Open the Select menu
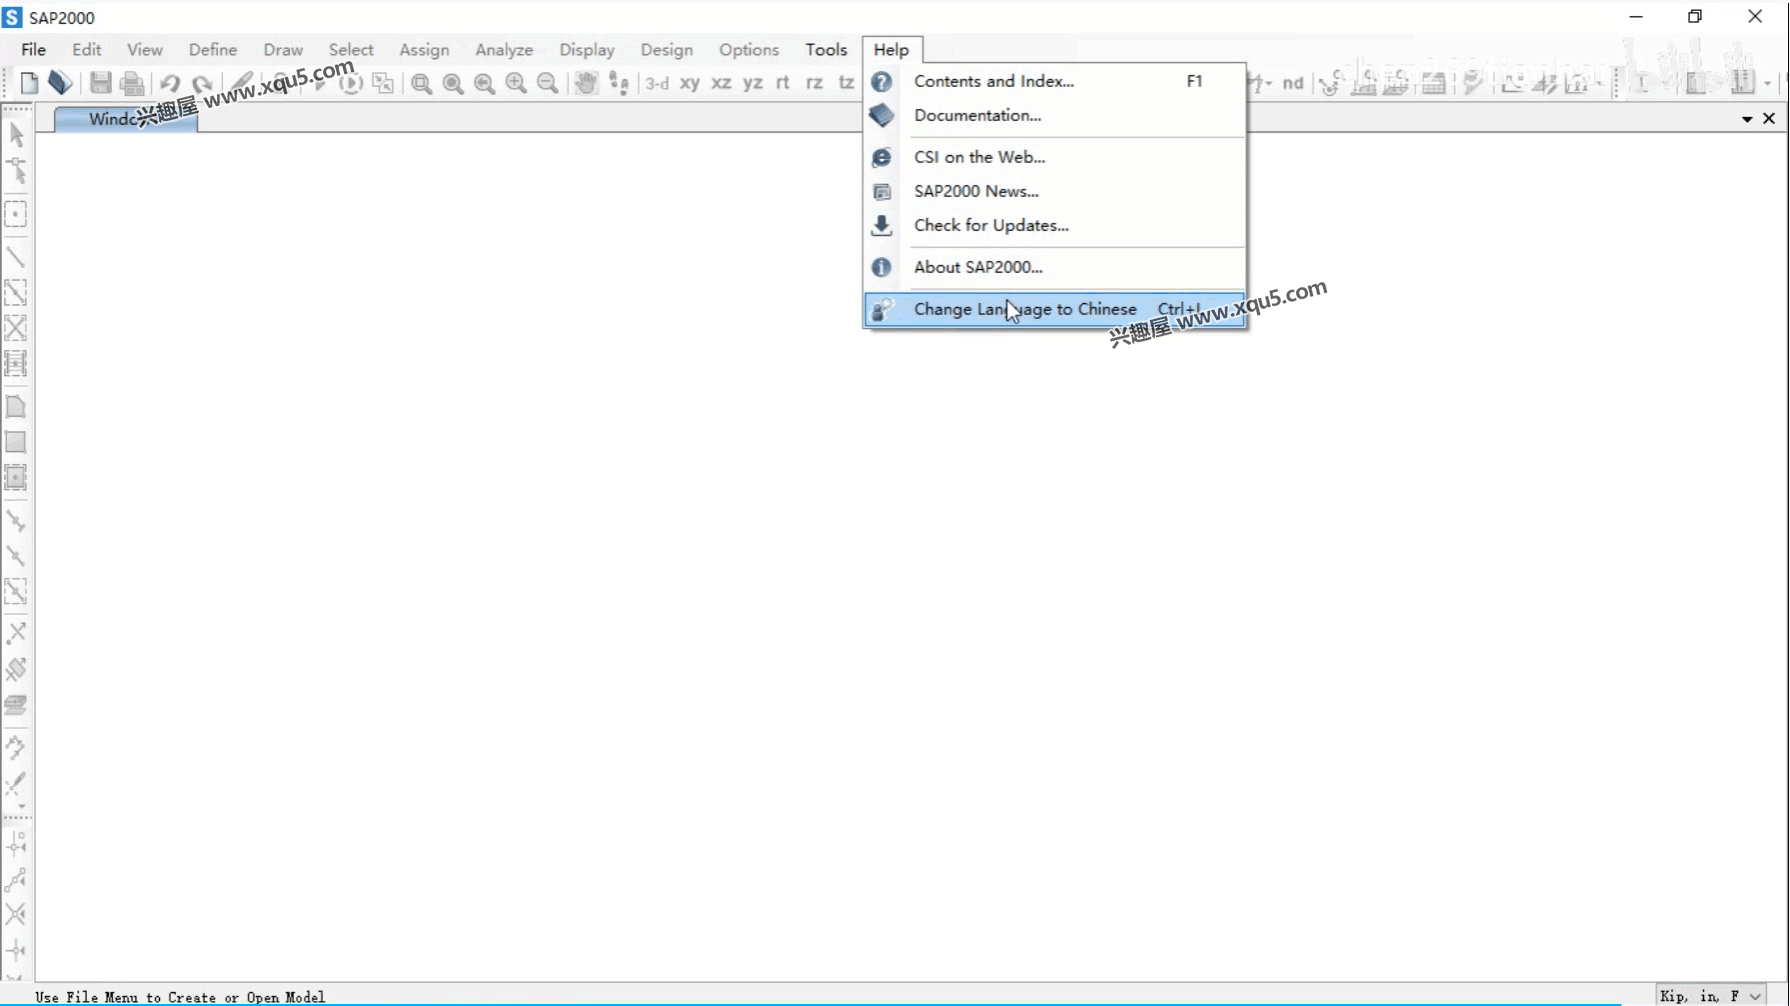The image size is (1790, 1006). (351, 49)
